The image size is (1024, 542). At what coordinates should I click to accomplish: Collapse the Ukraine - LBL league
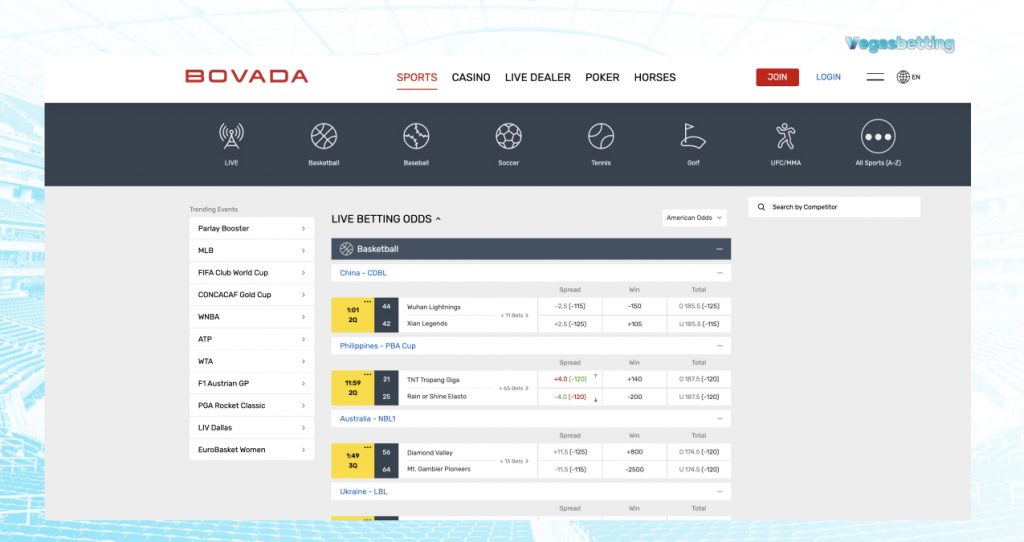720,492
